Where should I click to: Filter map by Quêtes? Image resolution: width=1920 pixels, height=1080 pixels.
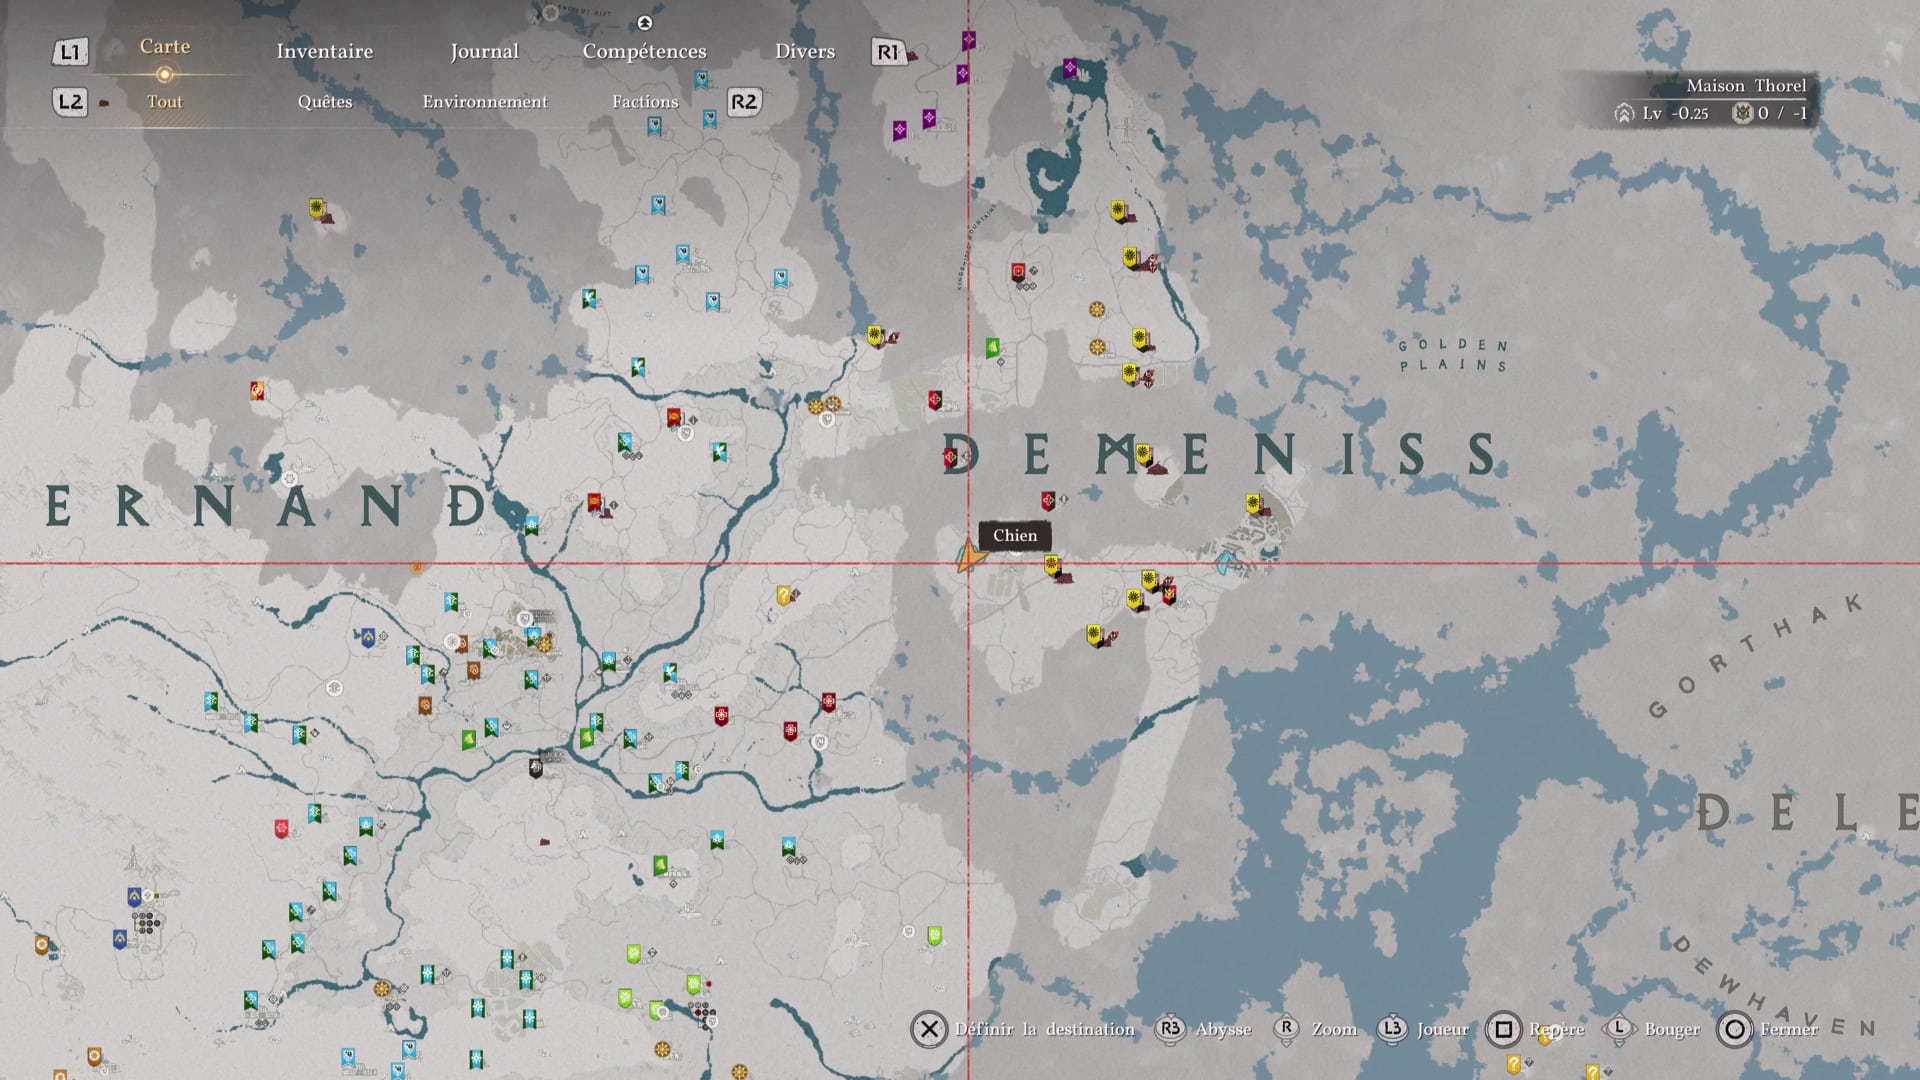tap(324, 101)
